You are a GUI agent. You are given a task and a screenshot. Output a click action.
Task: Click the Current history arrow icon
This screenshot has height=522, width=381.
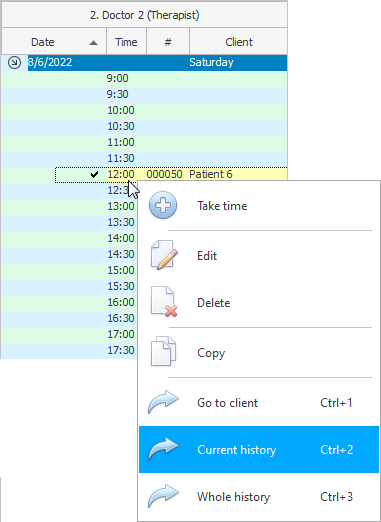tap(163, 449)
